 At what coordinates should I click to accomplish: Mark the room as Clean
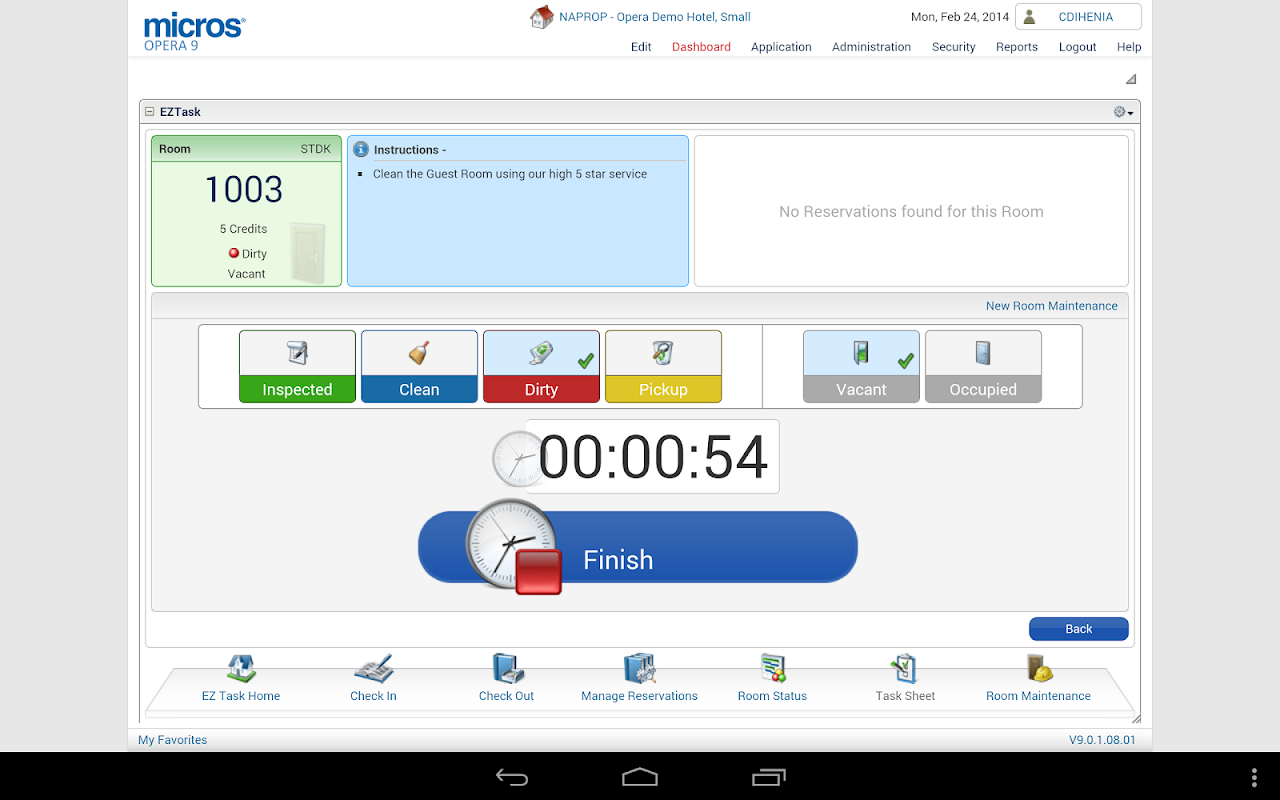419,366
